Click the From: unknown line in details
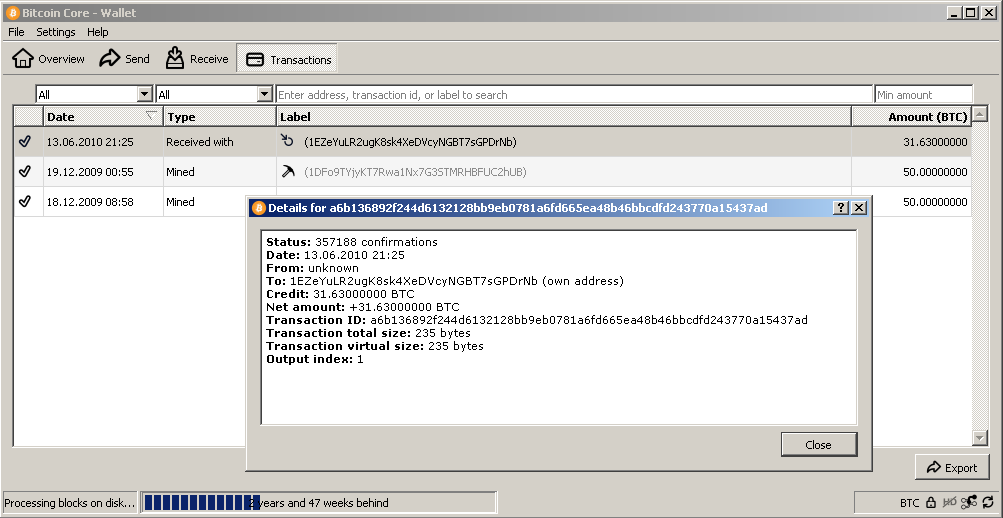Screen dimensions: 1003x518 pos(312,268)
